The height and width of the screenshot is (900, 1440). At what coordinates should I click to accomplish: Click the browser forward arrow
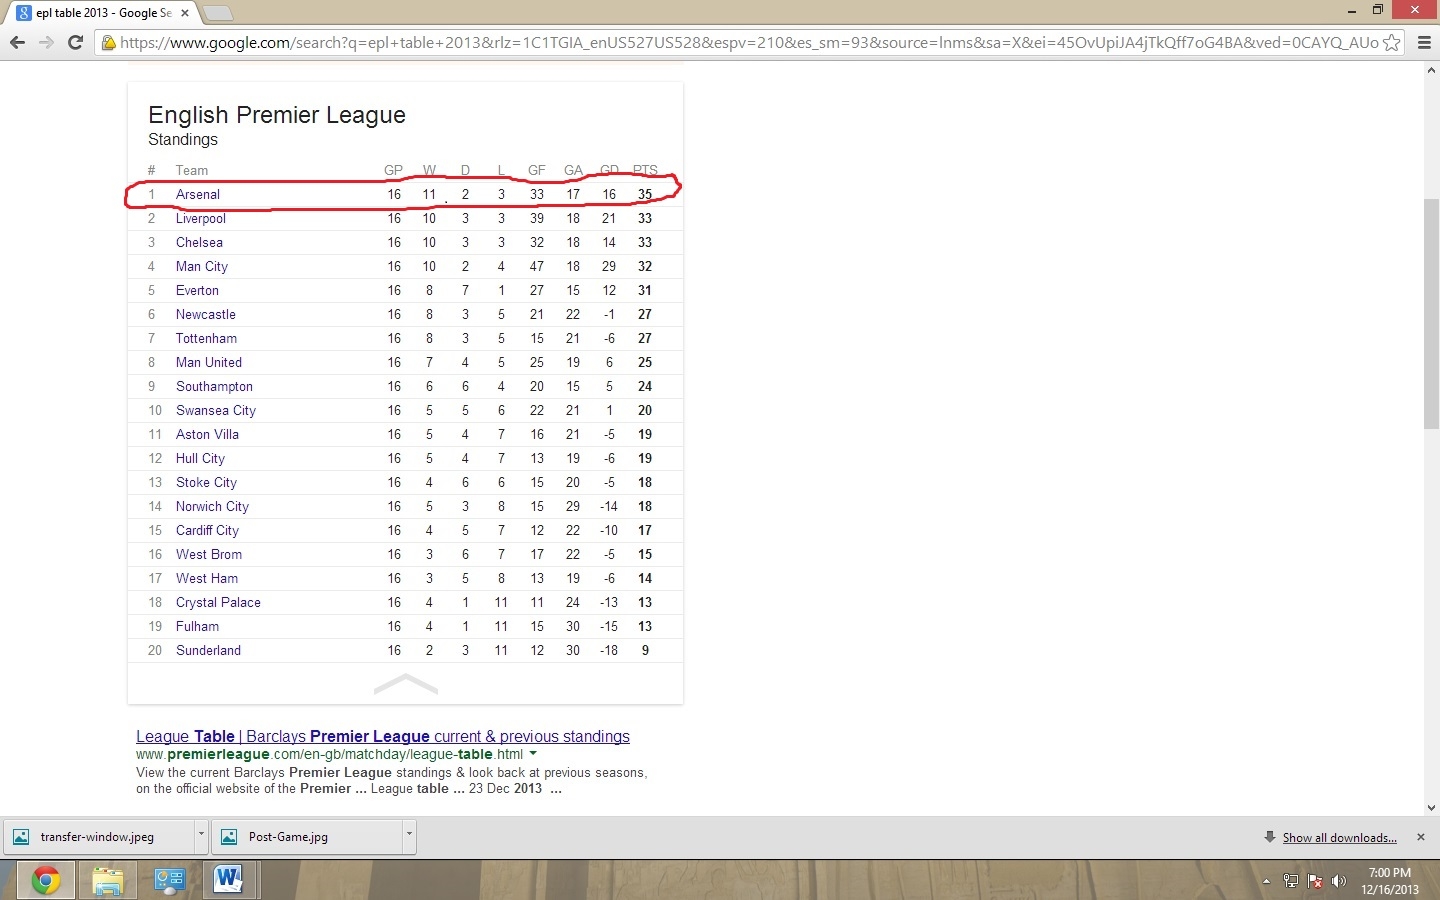coord(46,42)
